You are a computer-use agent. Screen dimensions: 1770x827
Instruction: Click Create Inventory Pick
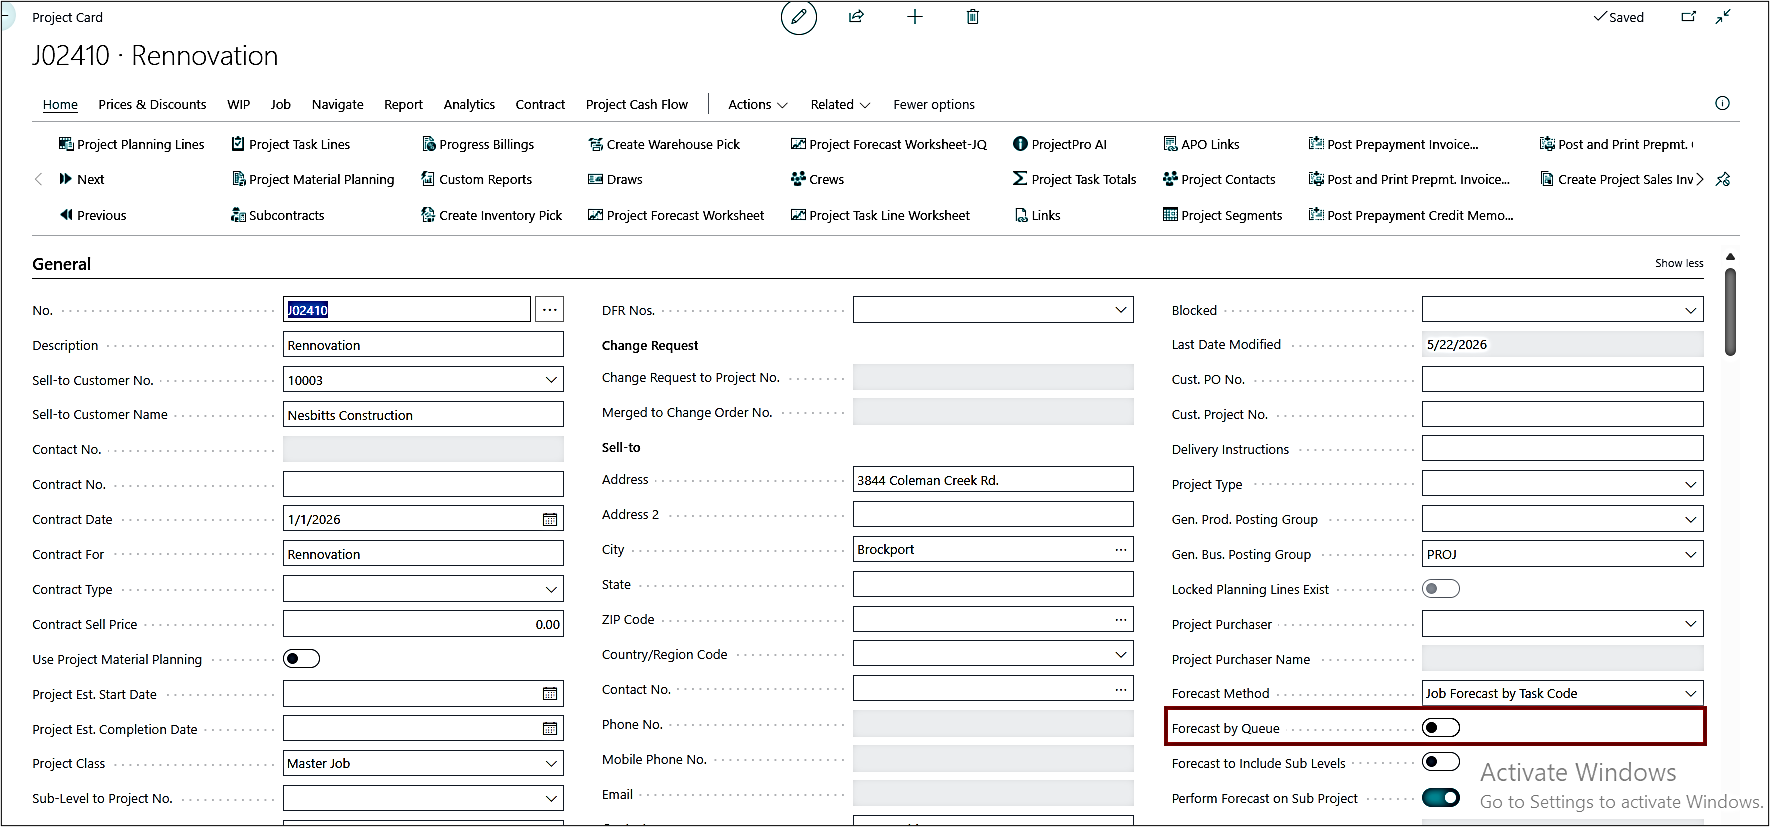491,215
